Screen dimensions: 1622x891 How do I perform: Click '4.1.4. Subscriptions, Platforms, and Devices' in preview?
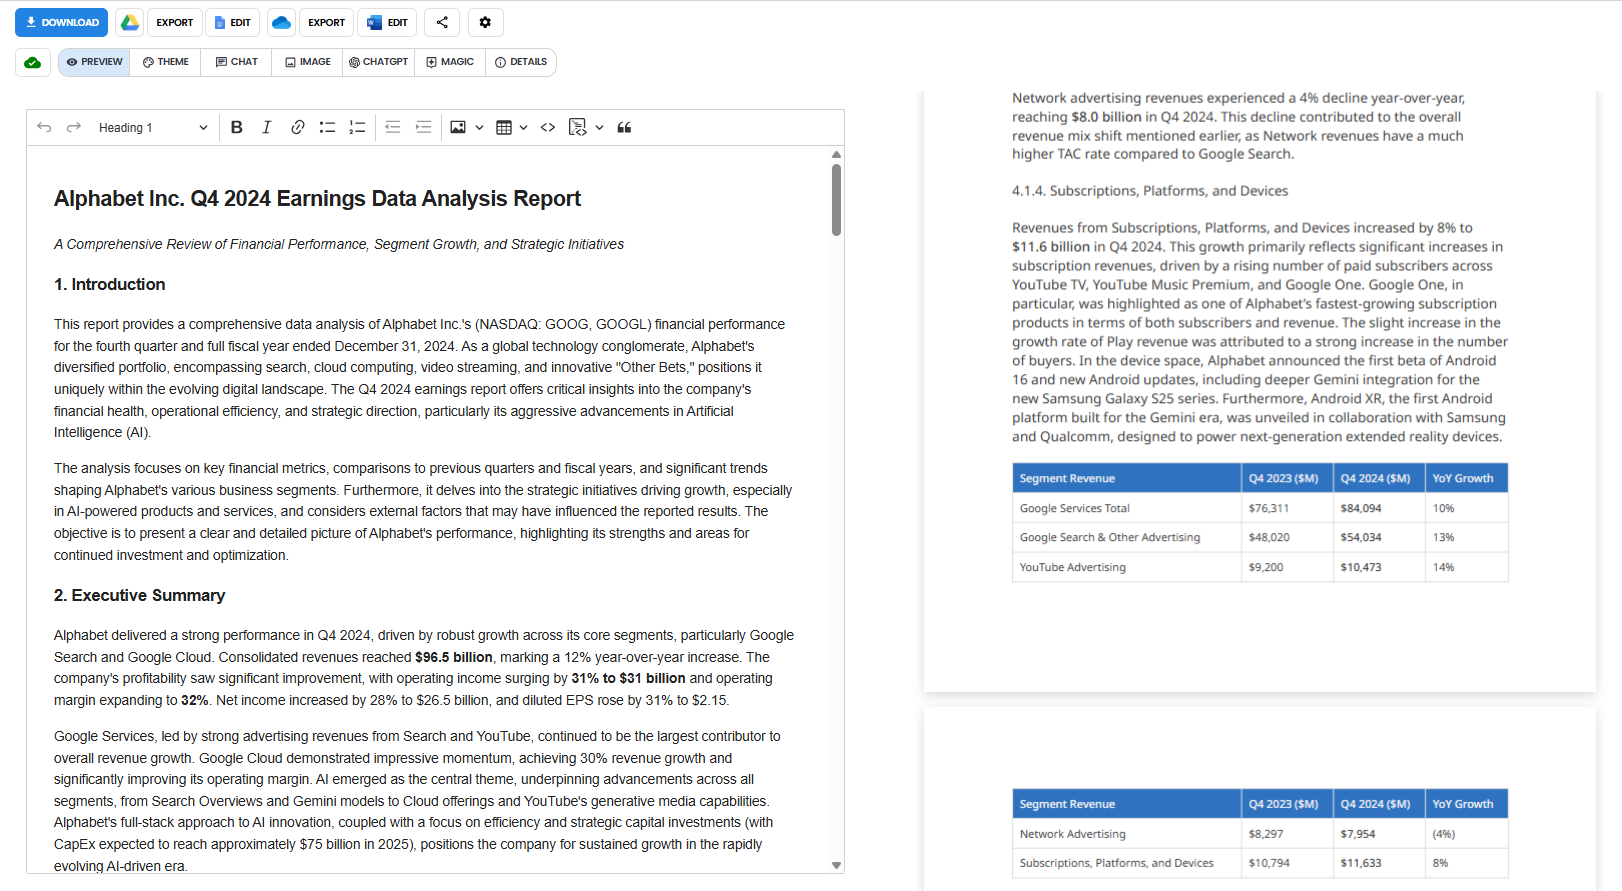tap(1150, 191)
